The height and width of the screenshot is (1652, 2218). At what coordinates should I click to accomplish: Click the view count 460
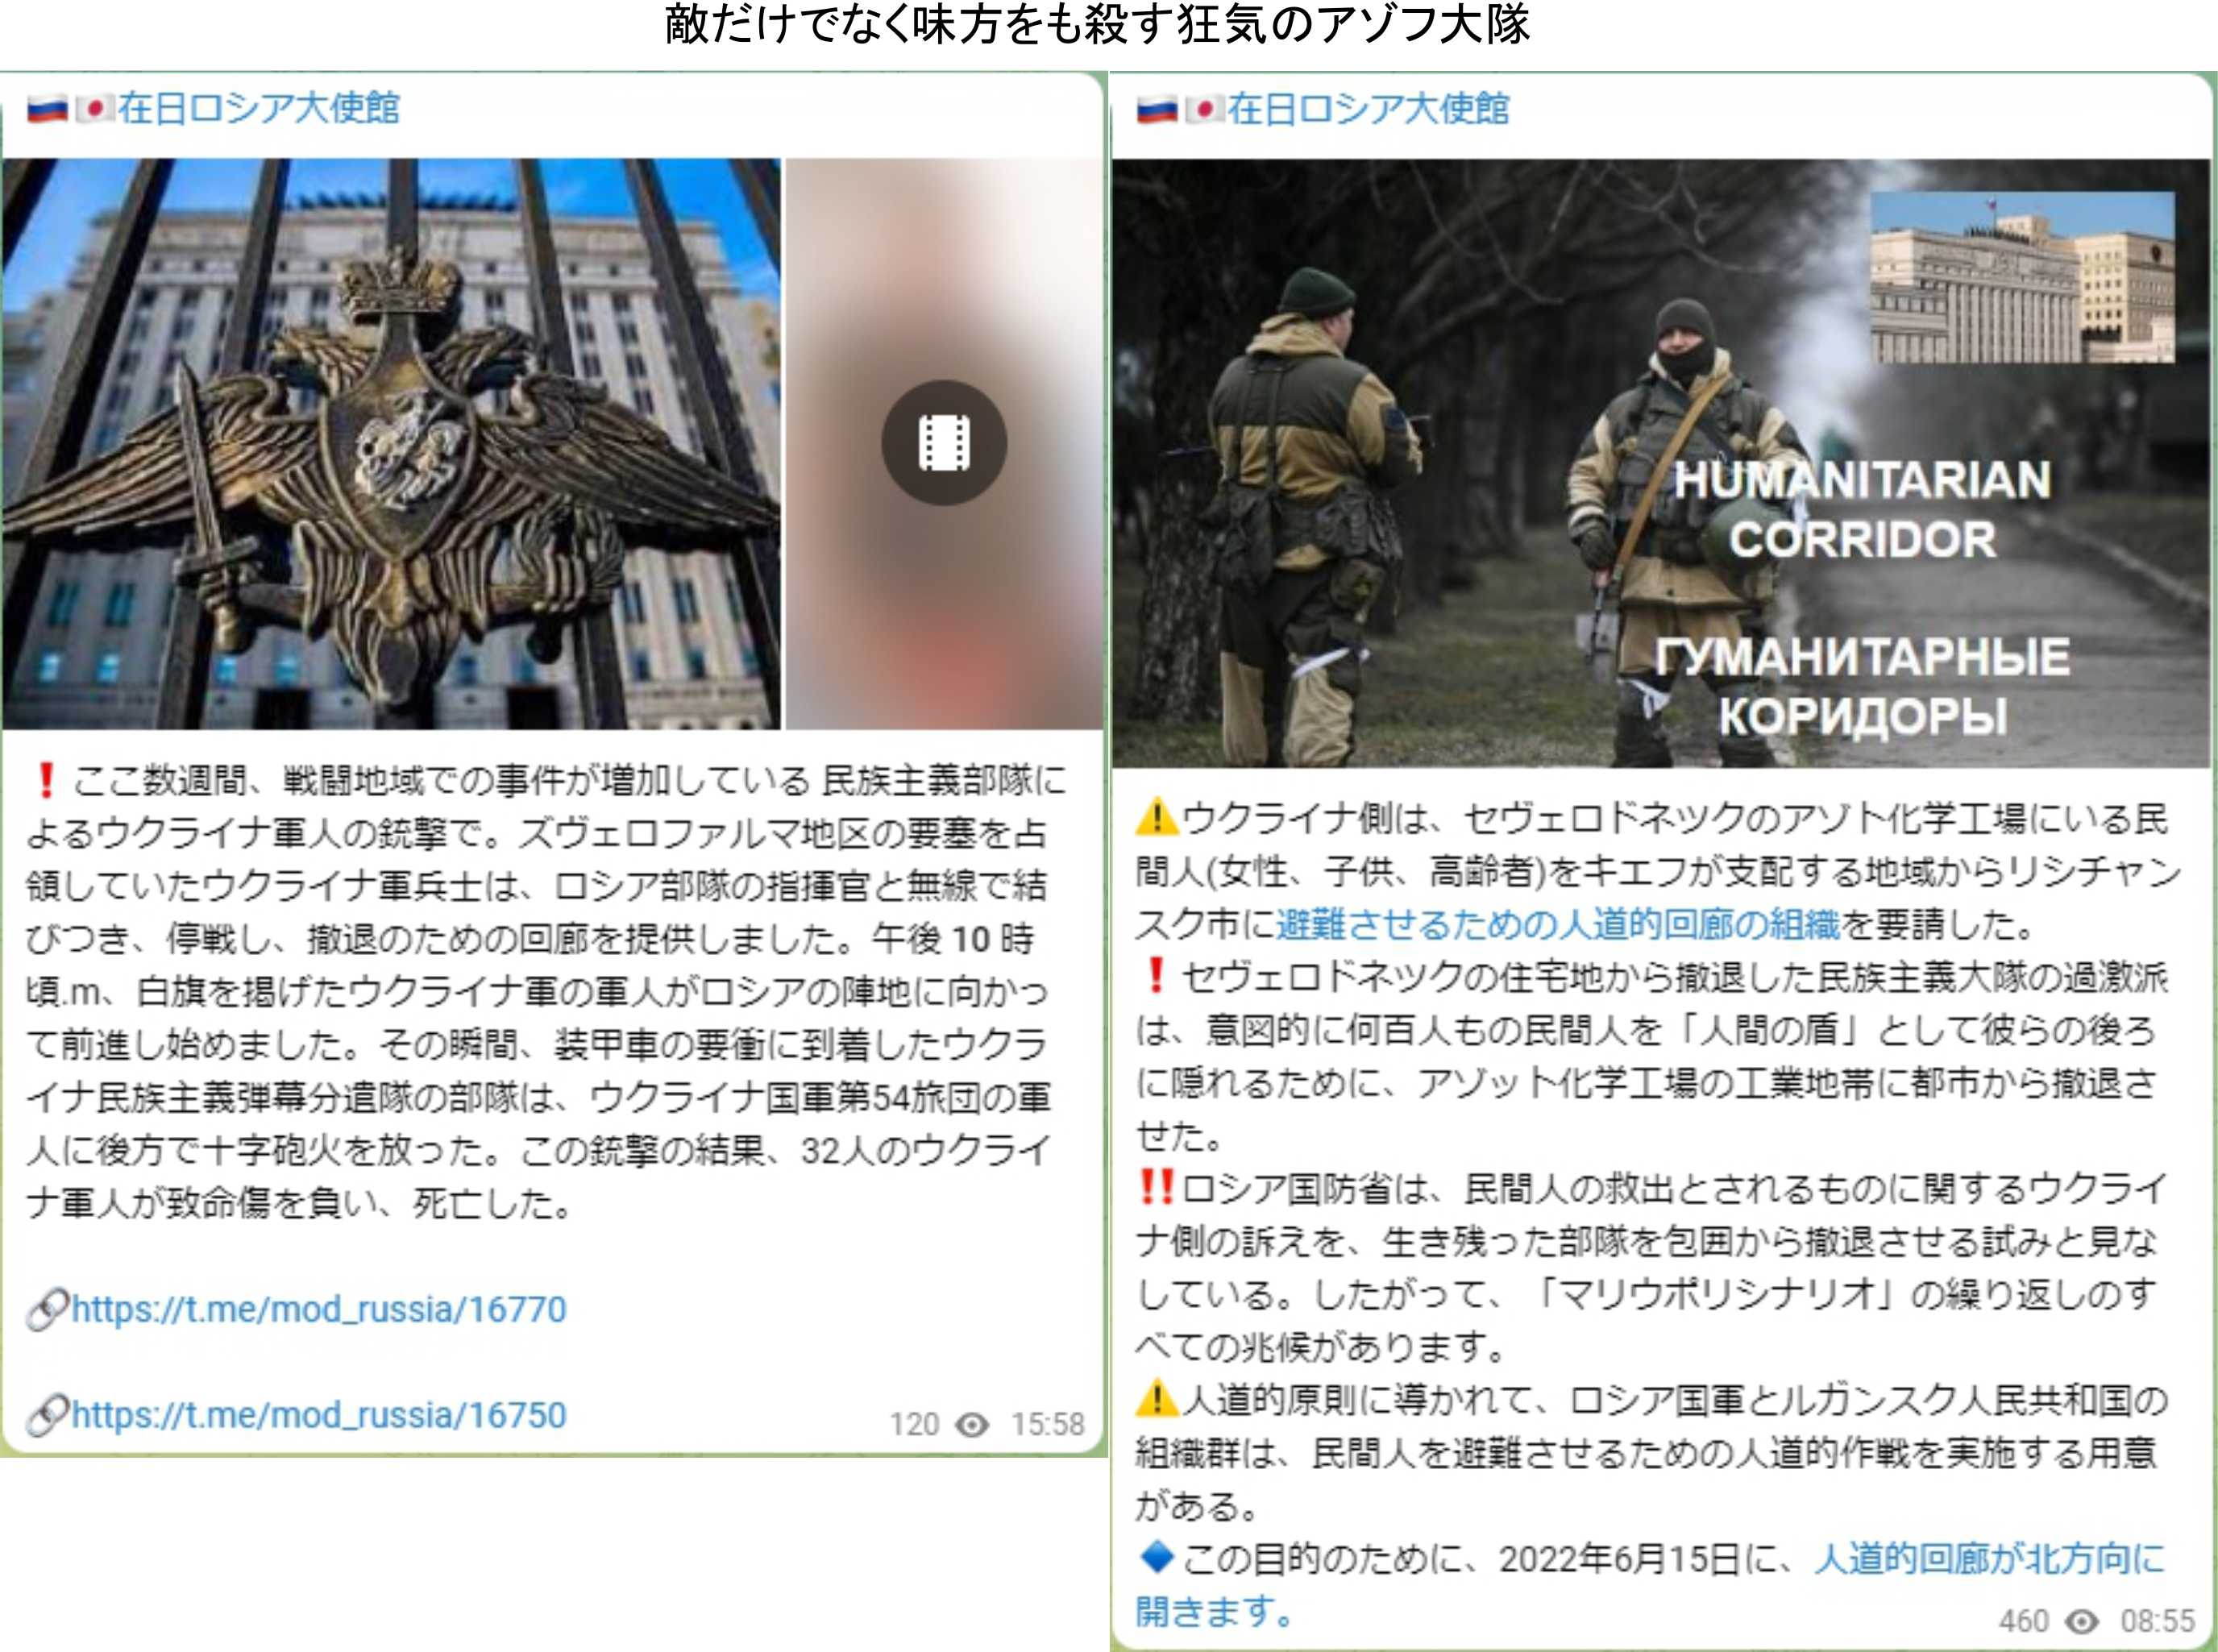point(2024,1621)
